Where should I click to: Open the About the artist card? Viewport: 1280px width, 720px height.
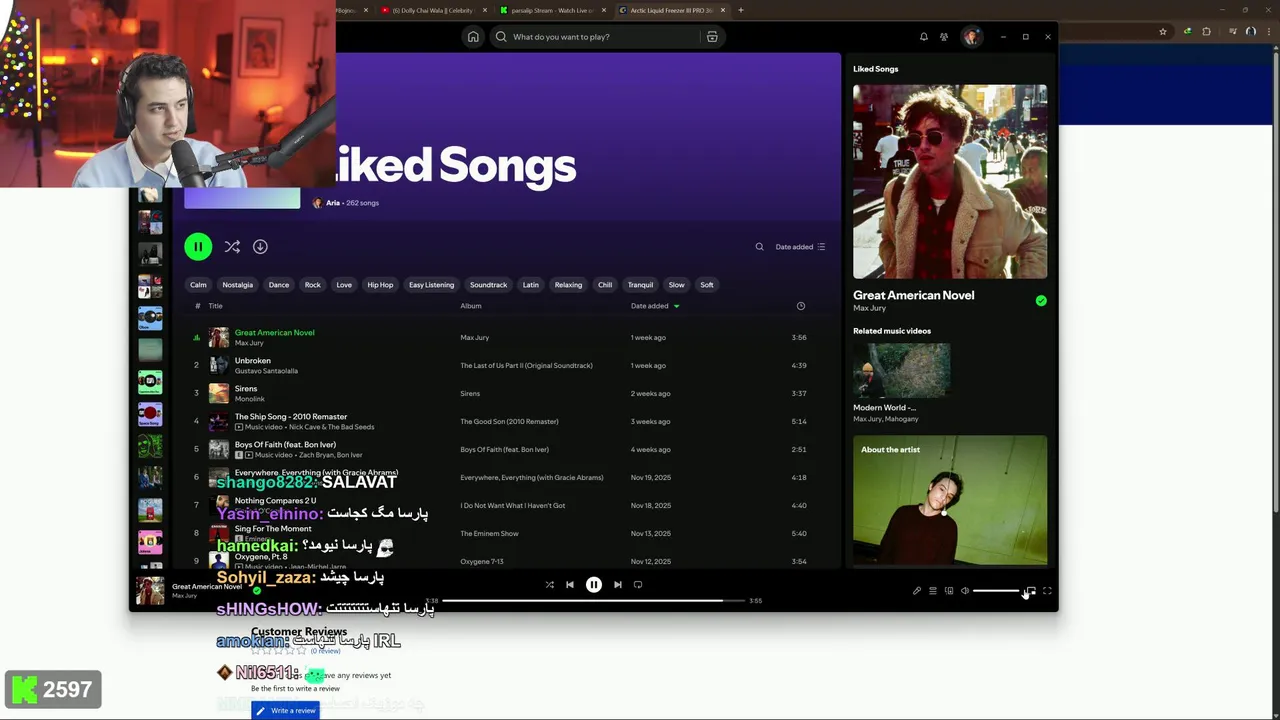[950, 500]
